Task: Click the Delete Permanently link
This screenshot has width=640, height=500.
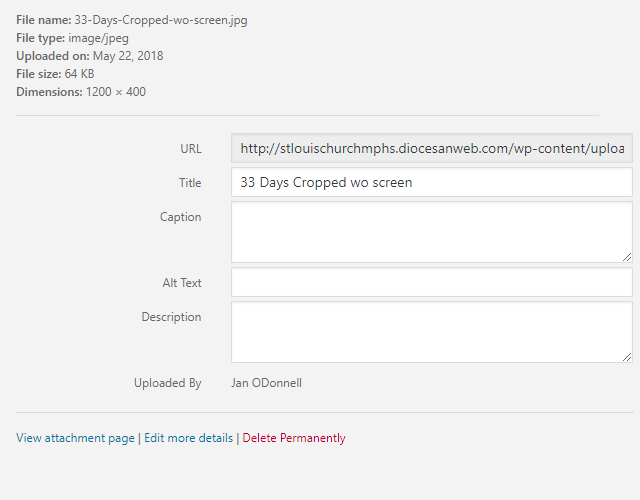Action: point(294,438)
